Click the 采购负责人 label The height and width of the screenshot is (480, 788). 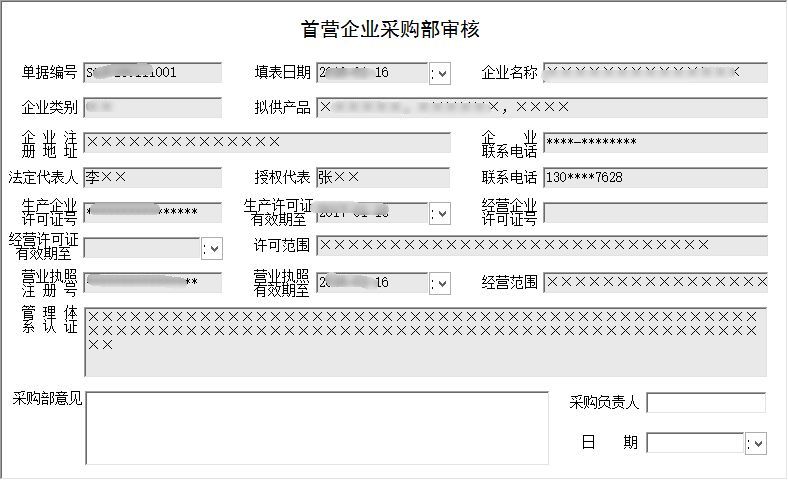tap(604, 402)
